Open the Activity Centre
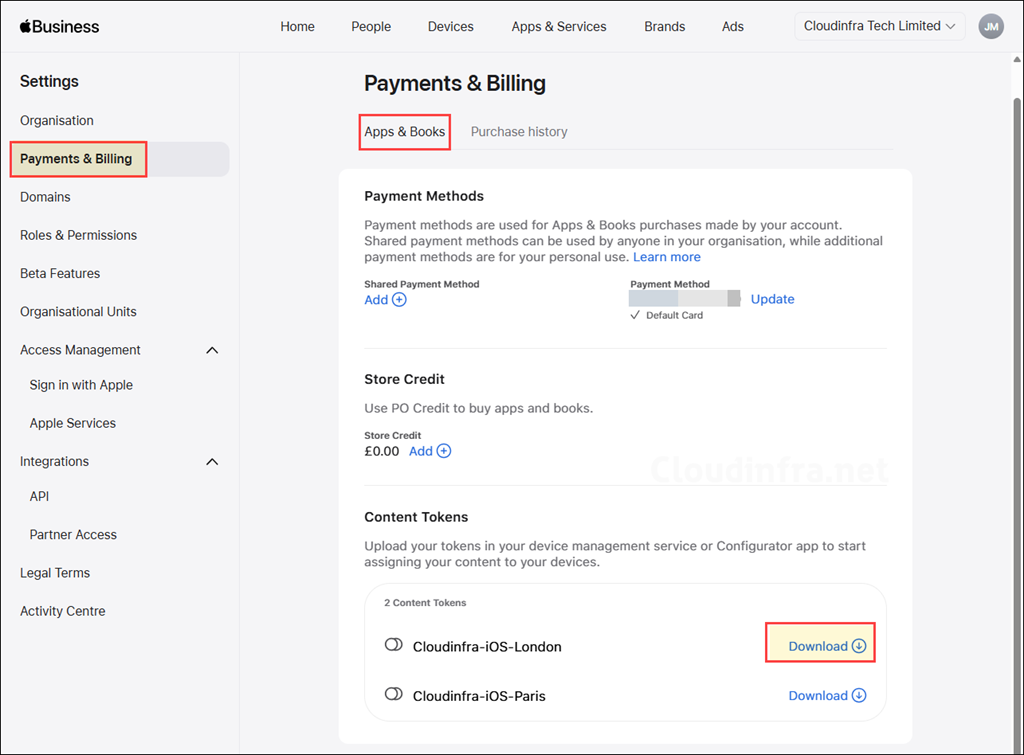1024x755 pixels. point(63,611)
